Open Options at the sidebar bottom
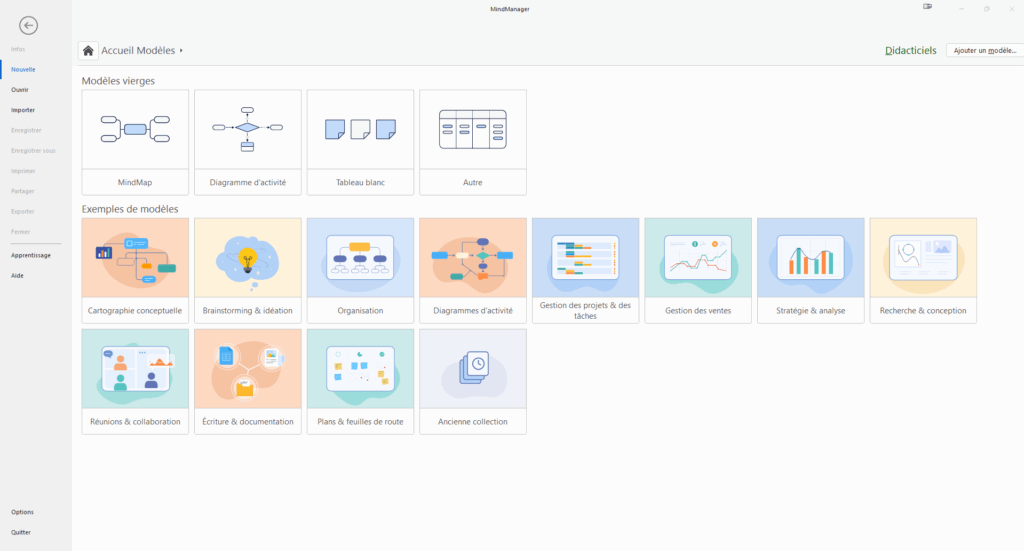Viewport: 1024px width, 551px height. [22, 512]
